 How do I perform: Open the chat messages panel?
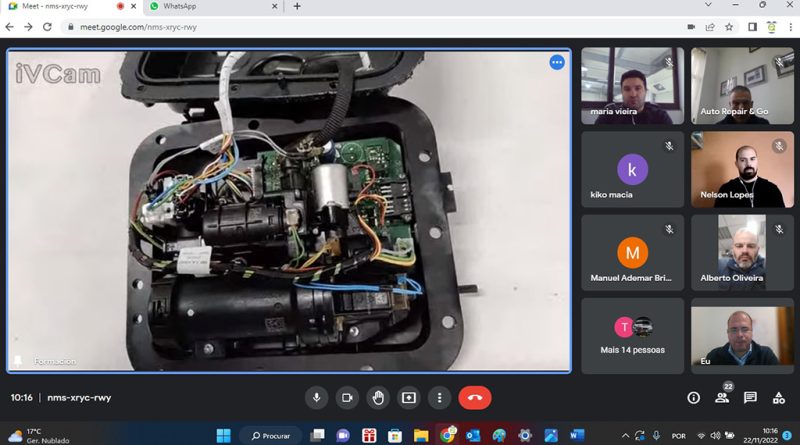coord(750,398)
